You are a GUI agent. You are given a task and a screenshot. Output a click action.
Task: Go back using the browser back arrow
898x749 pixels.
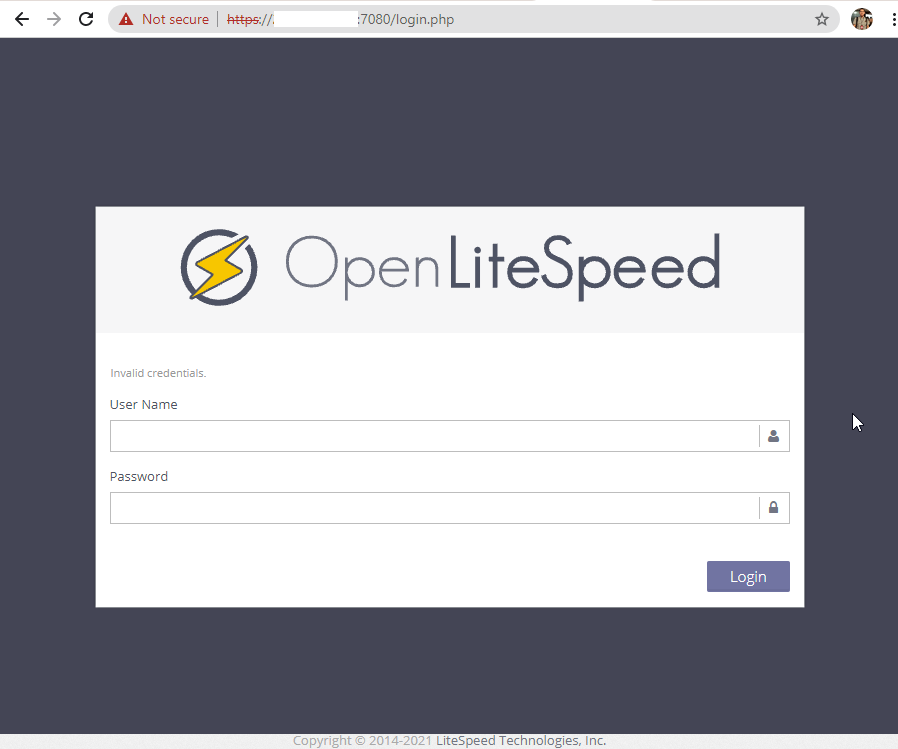[22, 19]
